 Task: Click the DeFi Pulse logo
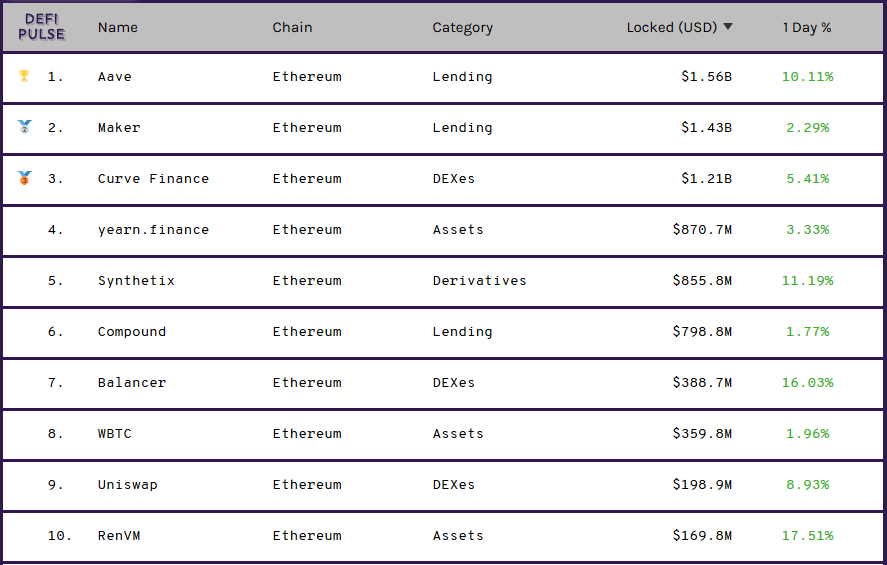pos(41,27)
